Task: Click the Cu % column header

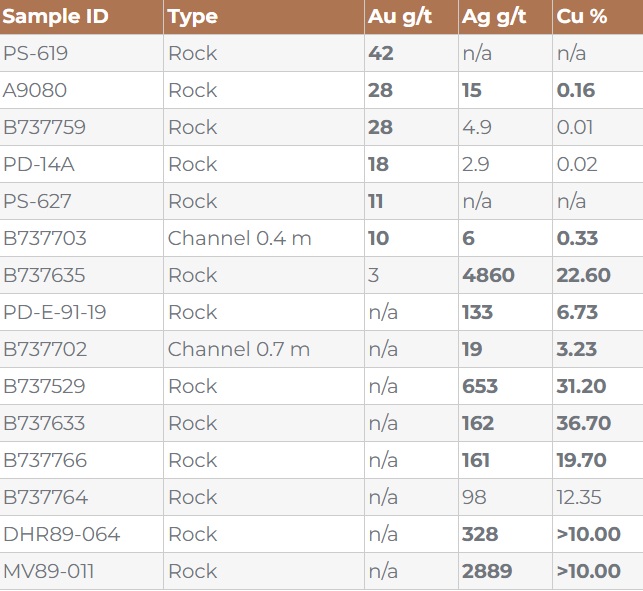Action: point(582,17)
